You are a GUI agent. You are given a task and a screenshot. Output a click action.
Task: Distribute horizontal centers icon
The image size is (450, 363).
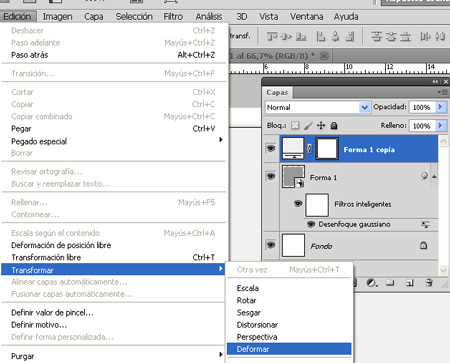coord(440,36)
